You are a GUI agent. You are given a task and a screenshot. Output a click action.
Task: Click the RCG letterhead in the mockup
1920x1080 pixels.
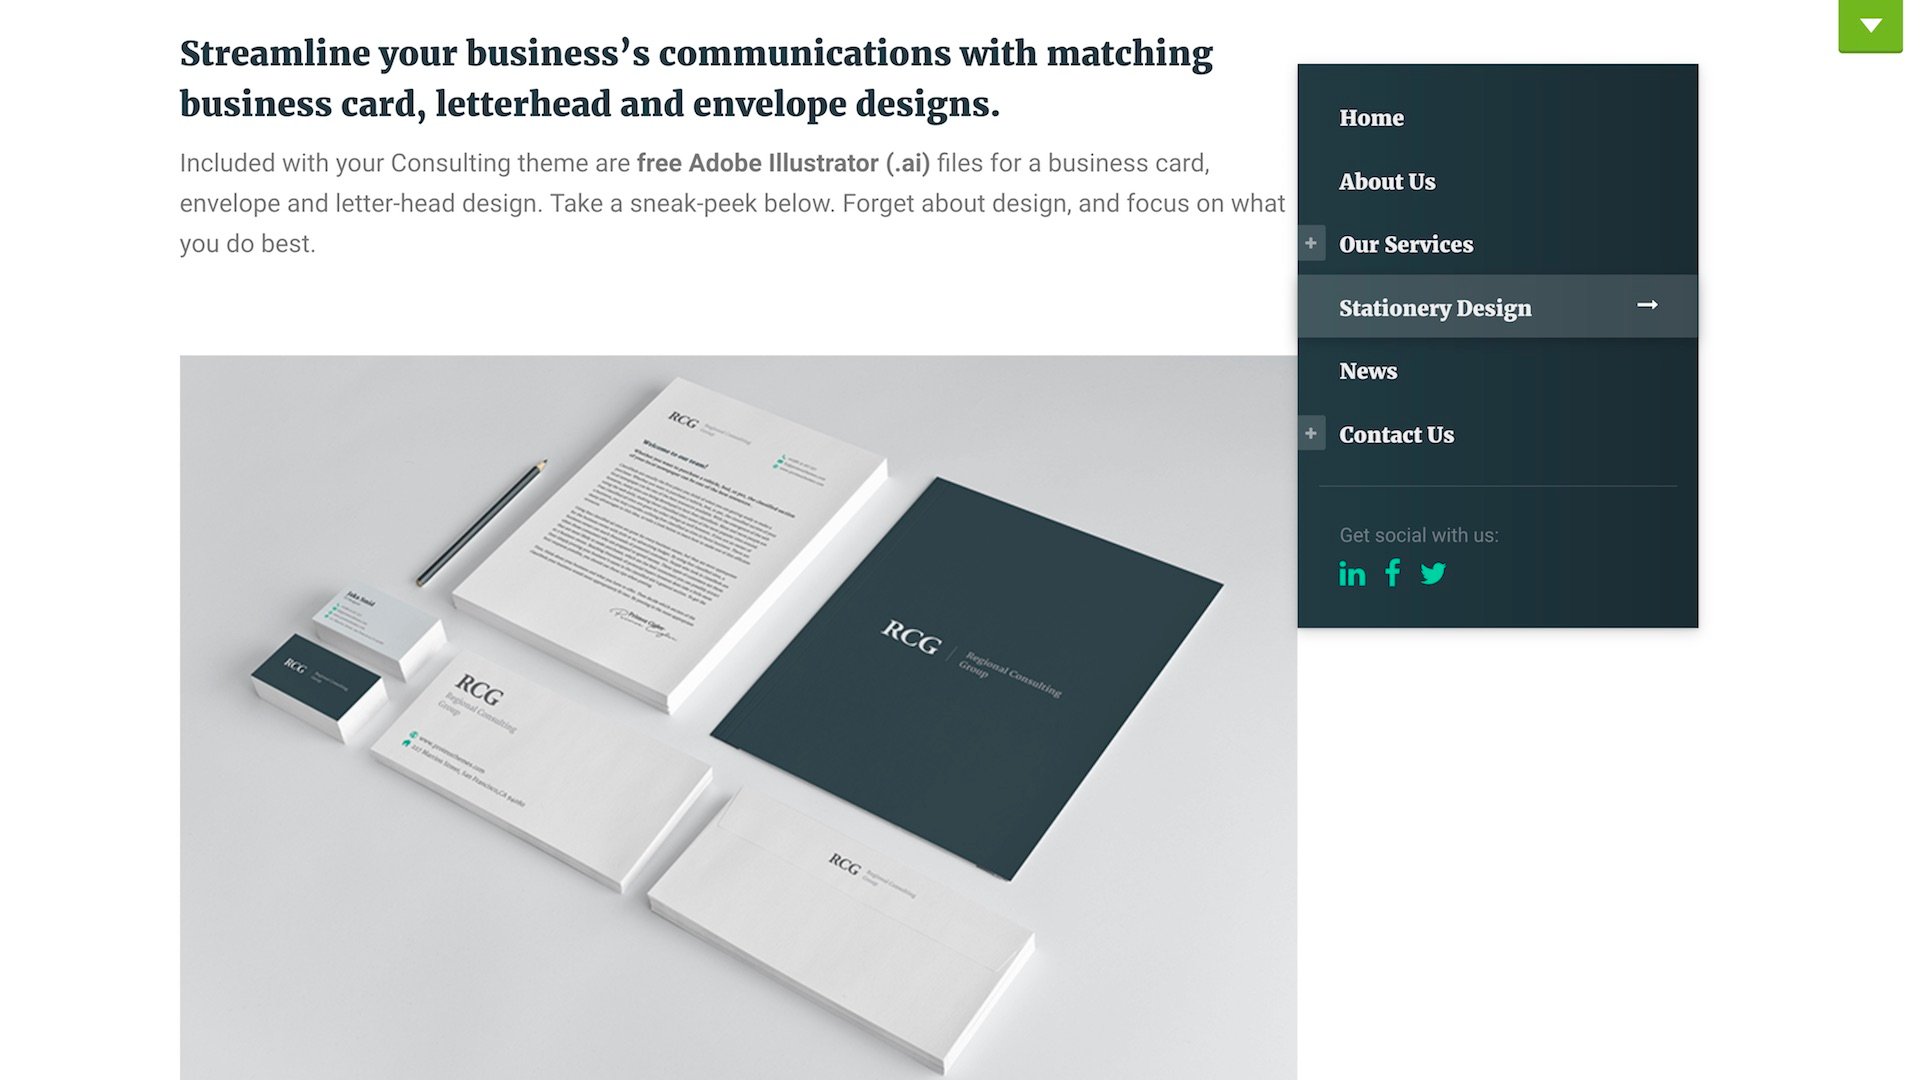669,543
